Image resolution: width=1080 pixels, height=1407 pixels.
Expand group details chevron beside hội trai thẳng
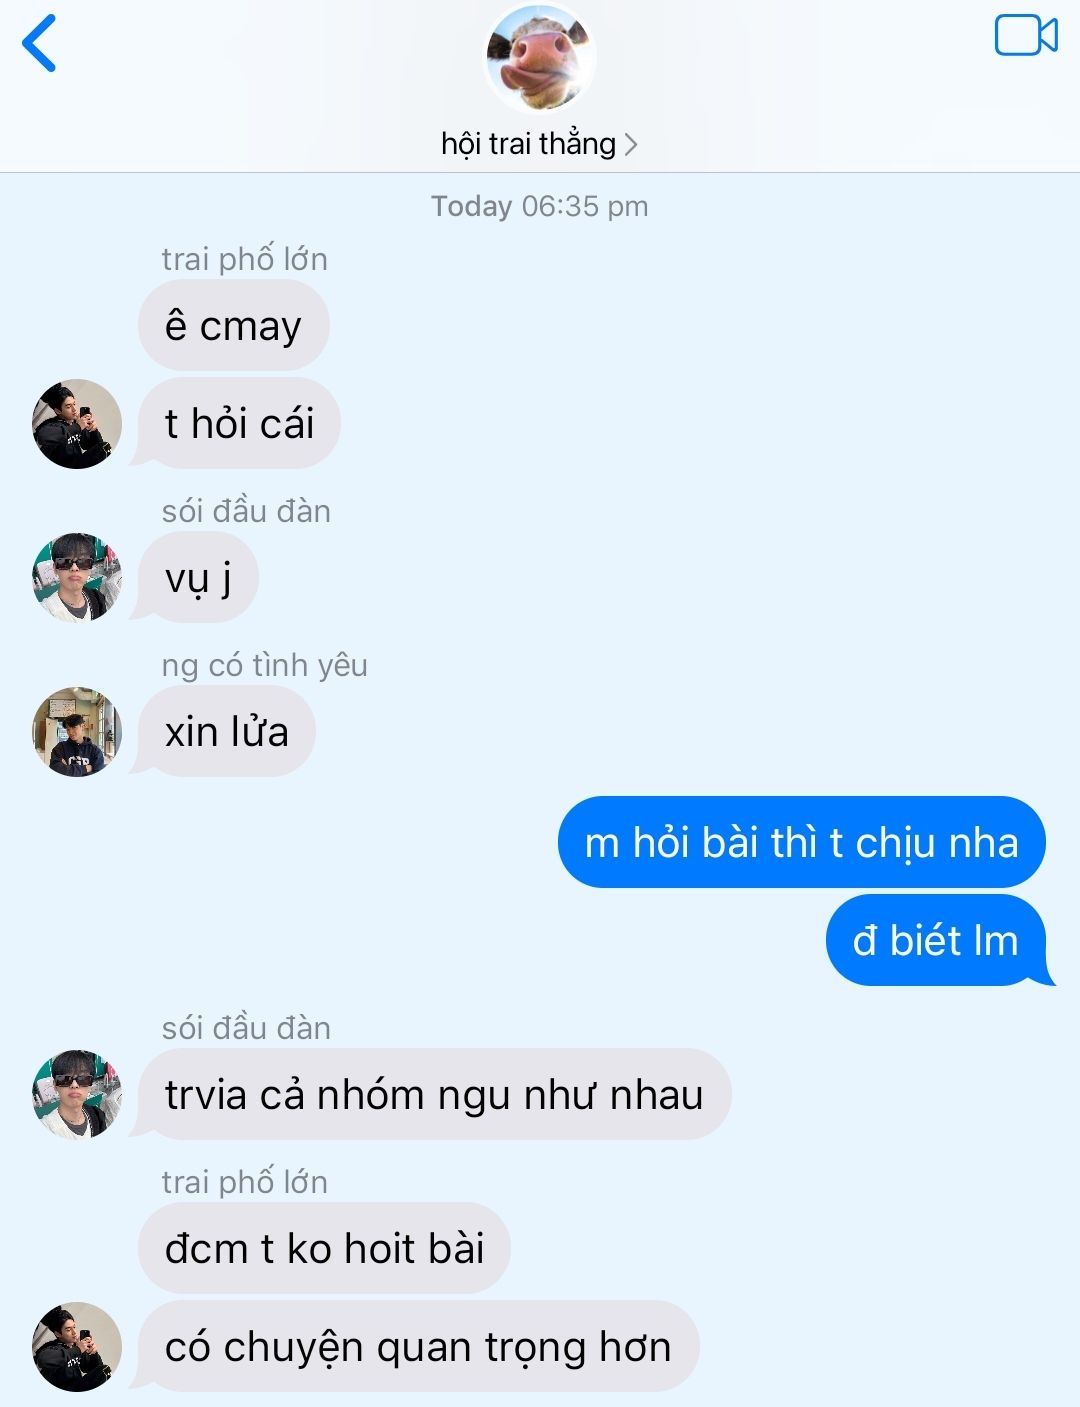tap(630, 145)
